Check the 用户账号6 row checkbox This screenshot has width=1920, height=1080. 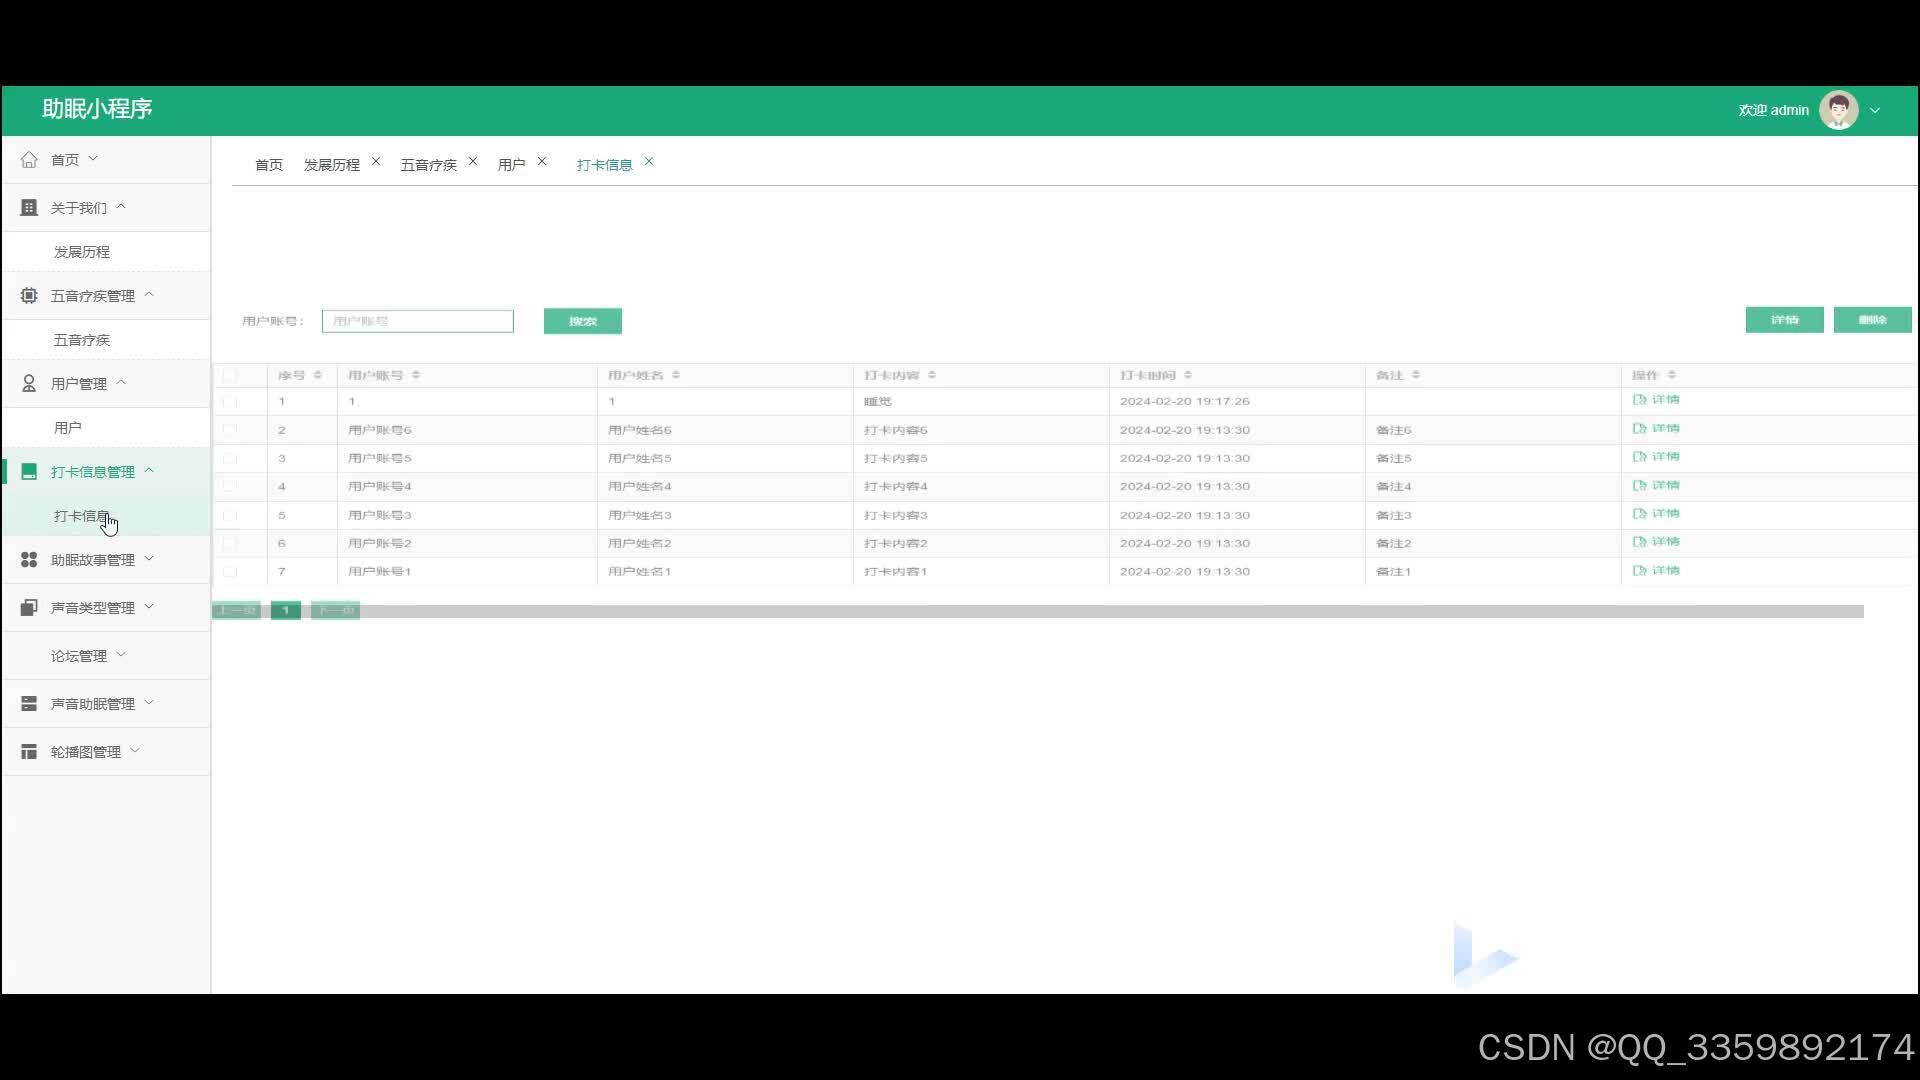click(x=230, y=430)
